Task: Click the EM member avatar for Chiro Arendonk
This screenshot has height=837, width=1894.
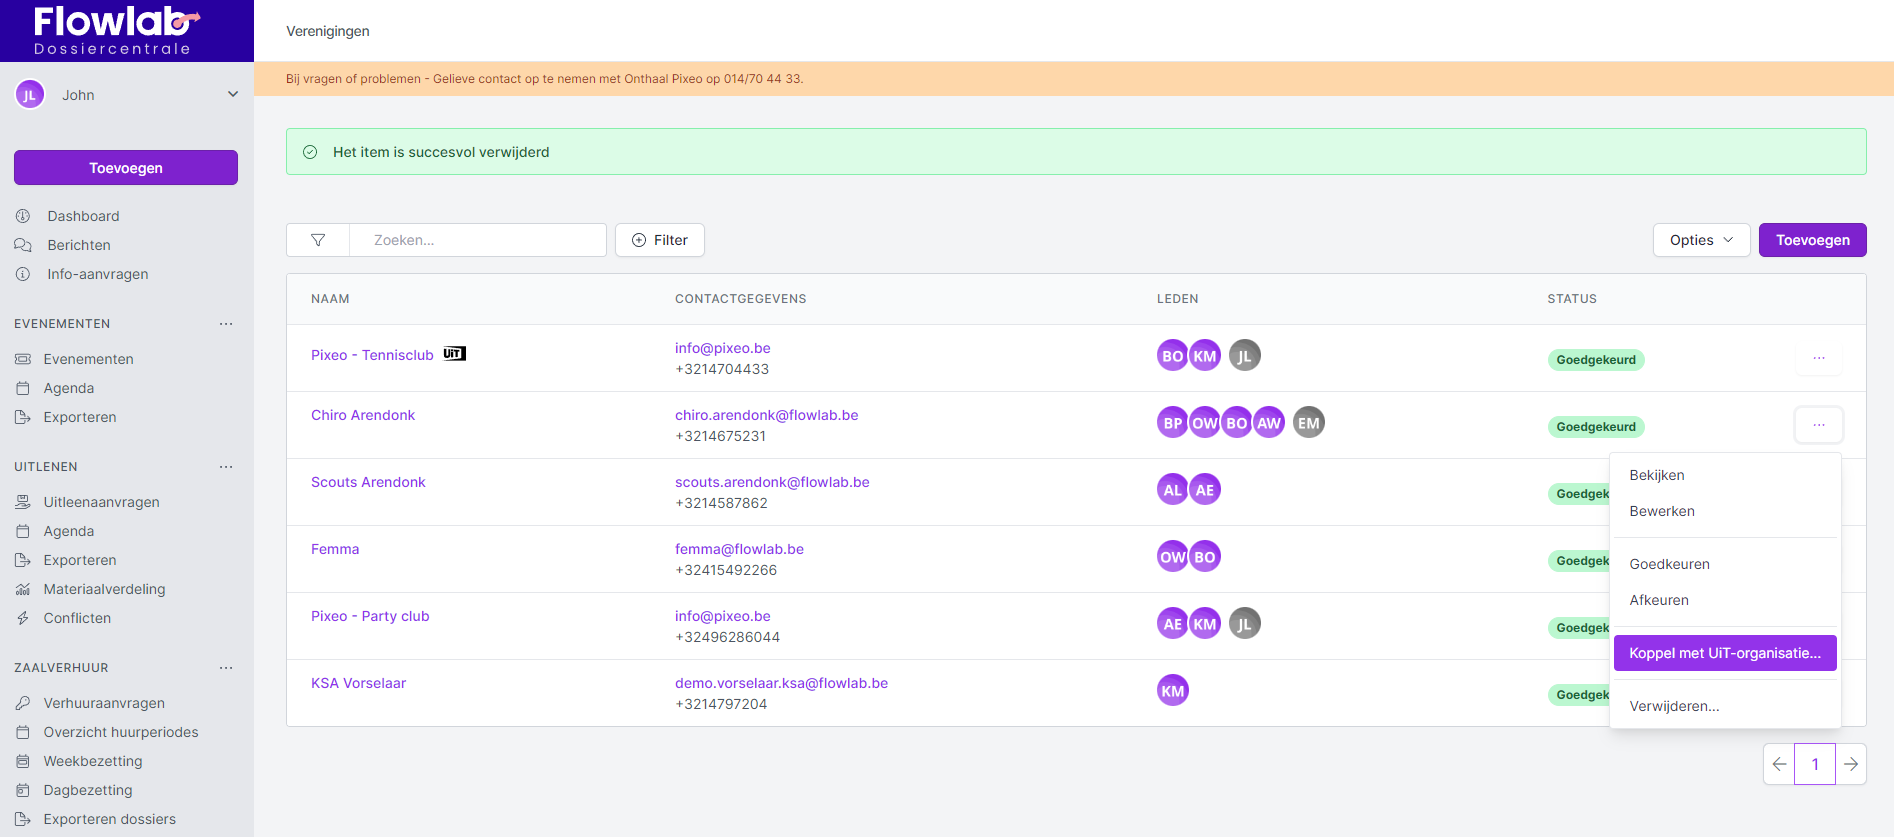Action: (x=1308, y=423)
